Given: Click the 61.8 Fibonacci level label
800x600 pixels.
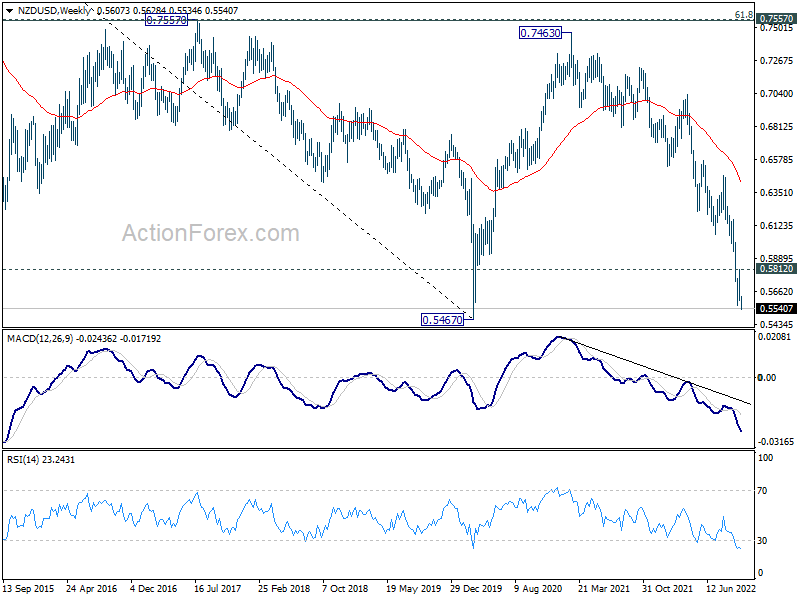Looking at the screenshot, I should pos(744,15).
